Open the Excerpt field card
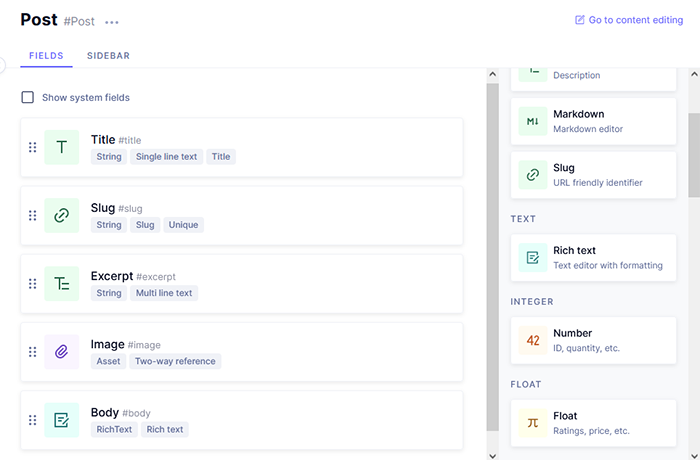 [x=242, y=284]
